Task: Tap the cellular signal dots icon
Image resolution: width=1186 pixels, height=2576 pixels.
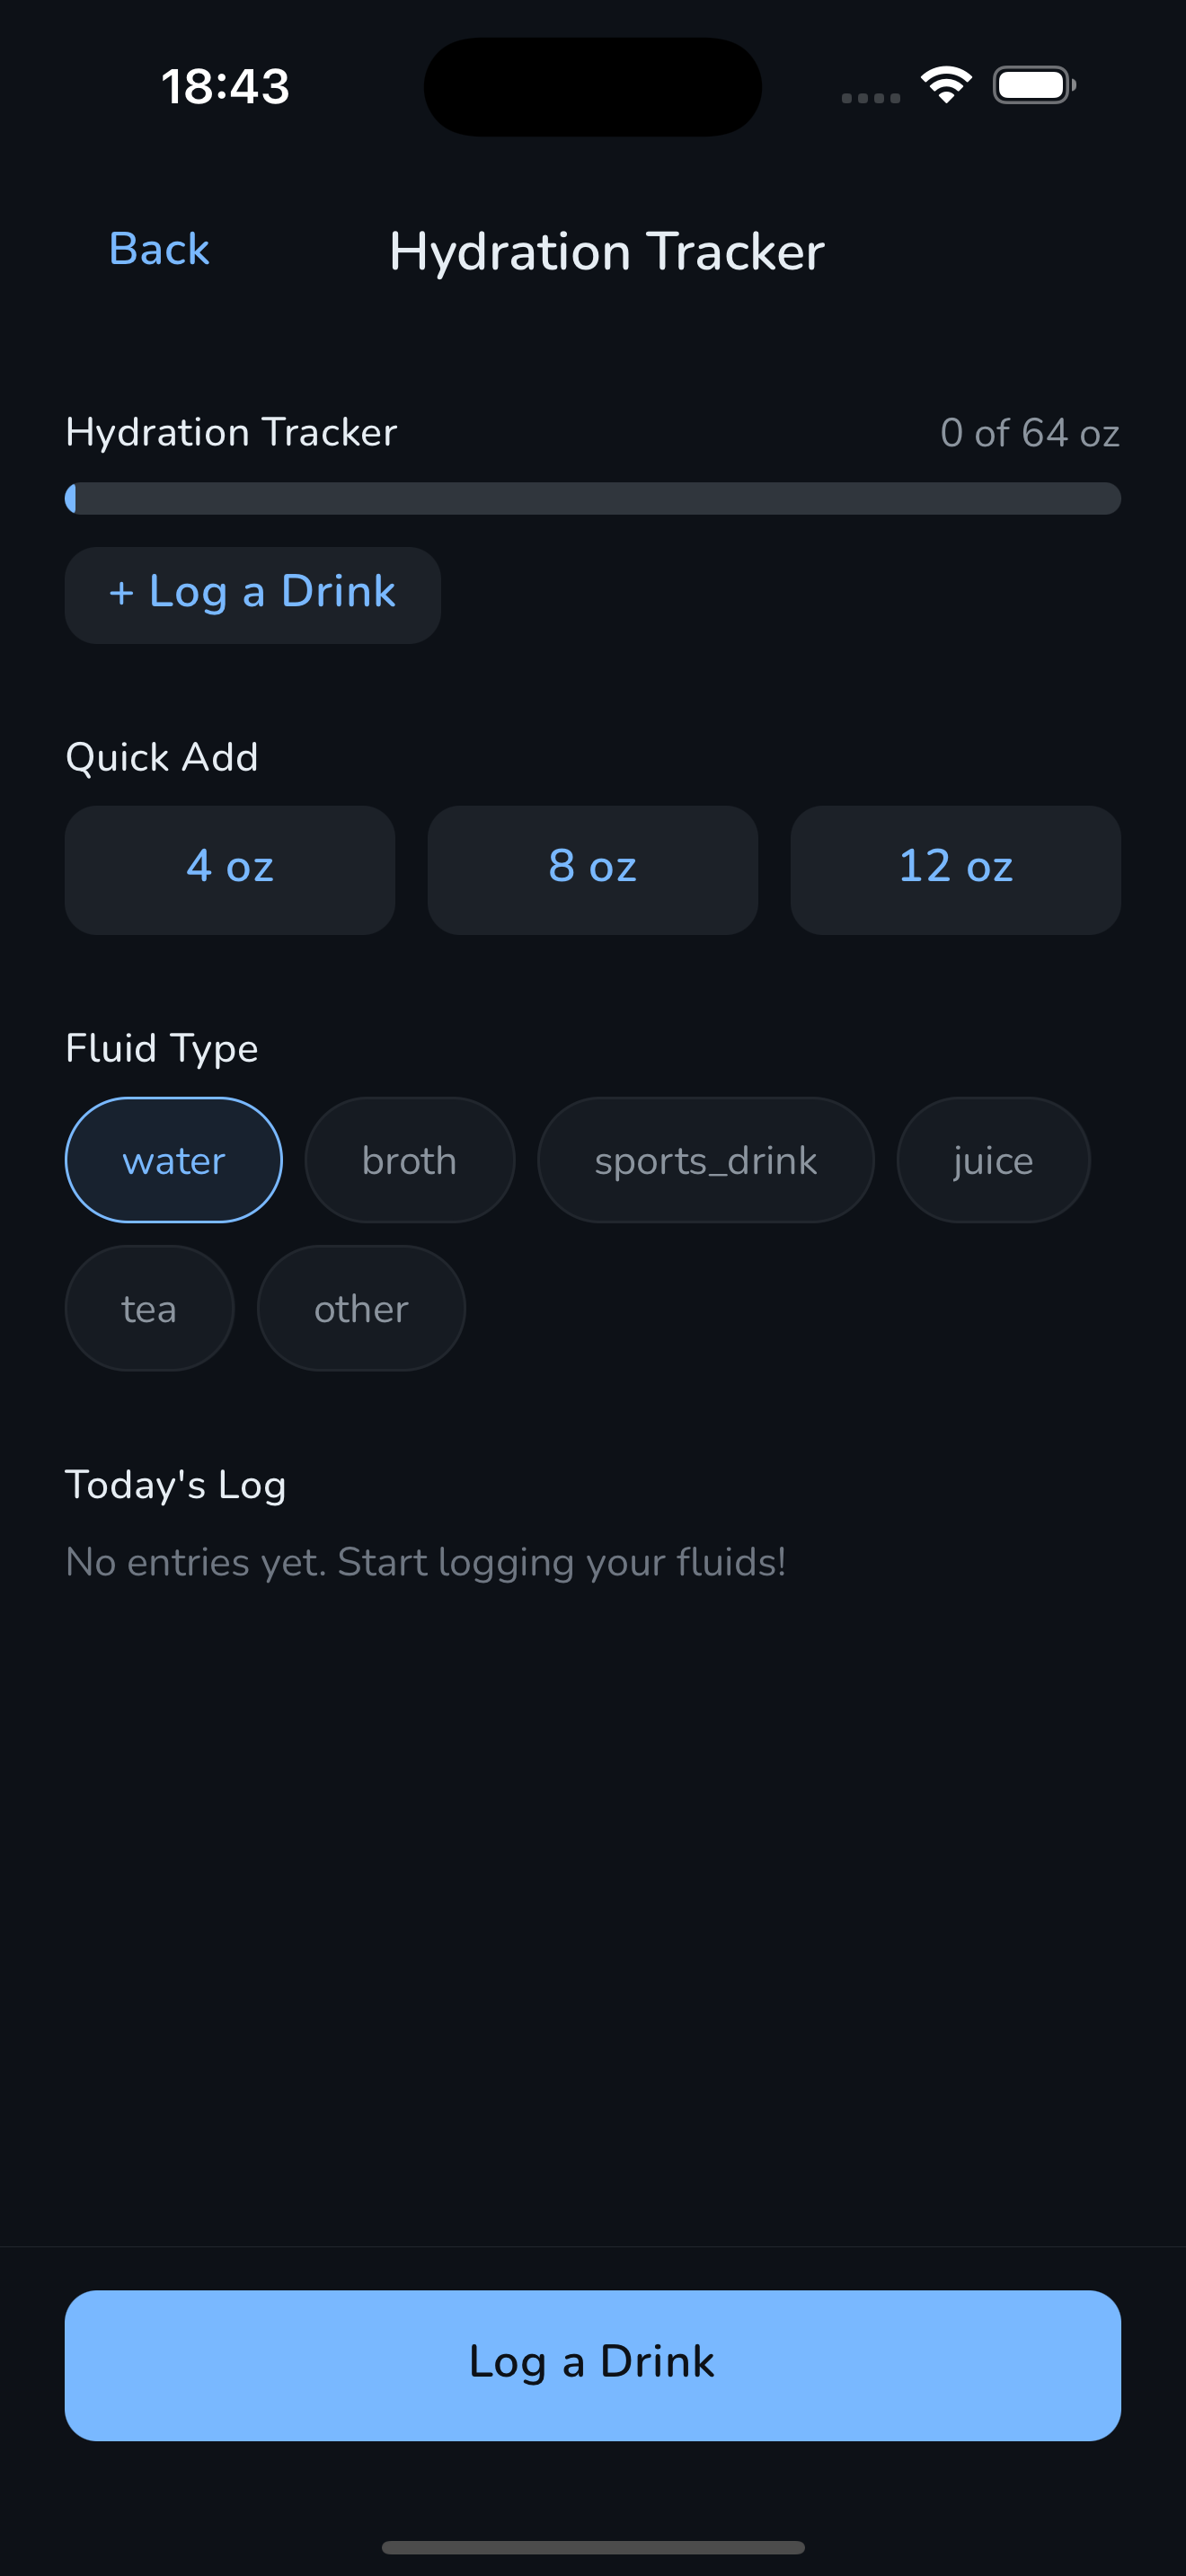Action: 870,98
